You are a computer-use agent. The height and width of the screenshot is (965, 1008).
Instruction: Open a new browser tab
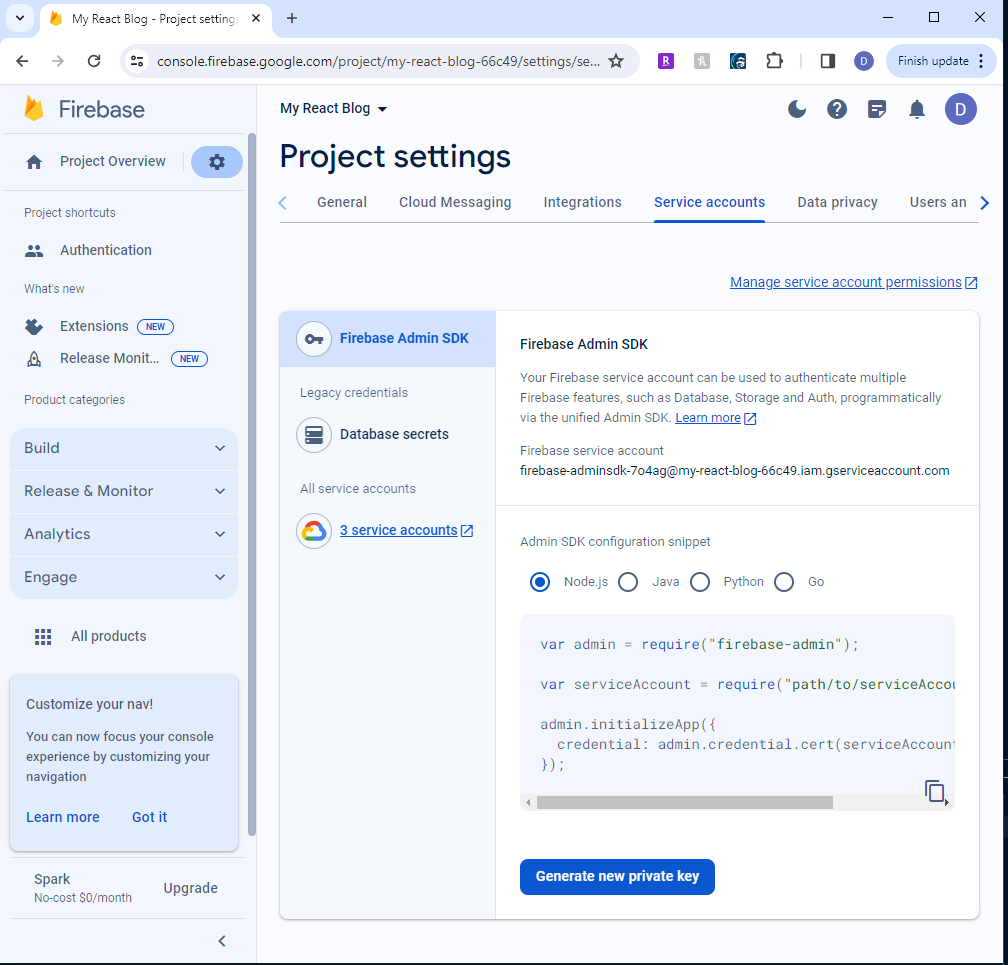[x=292, y=18]
